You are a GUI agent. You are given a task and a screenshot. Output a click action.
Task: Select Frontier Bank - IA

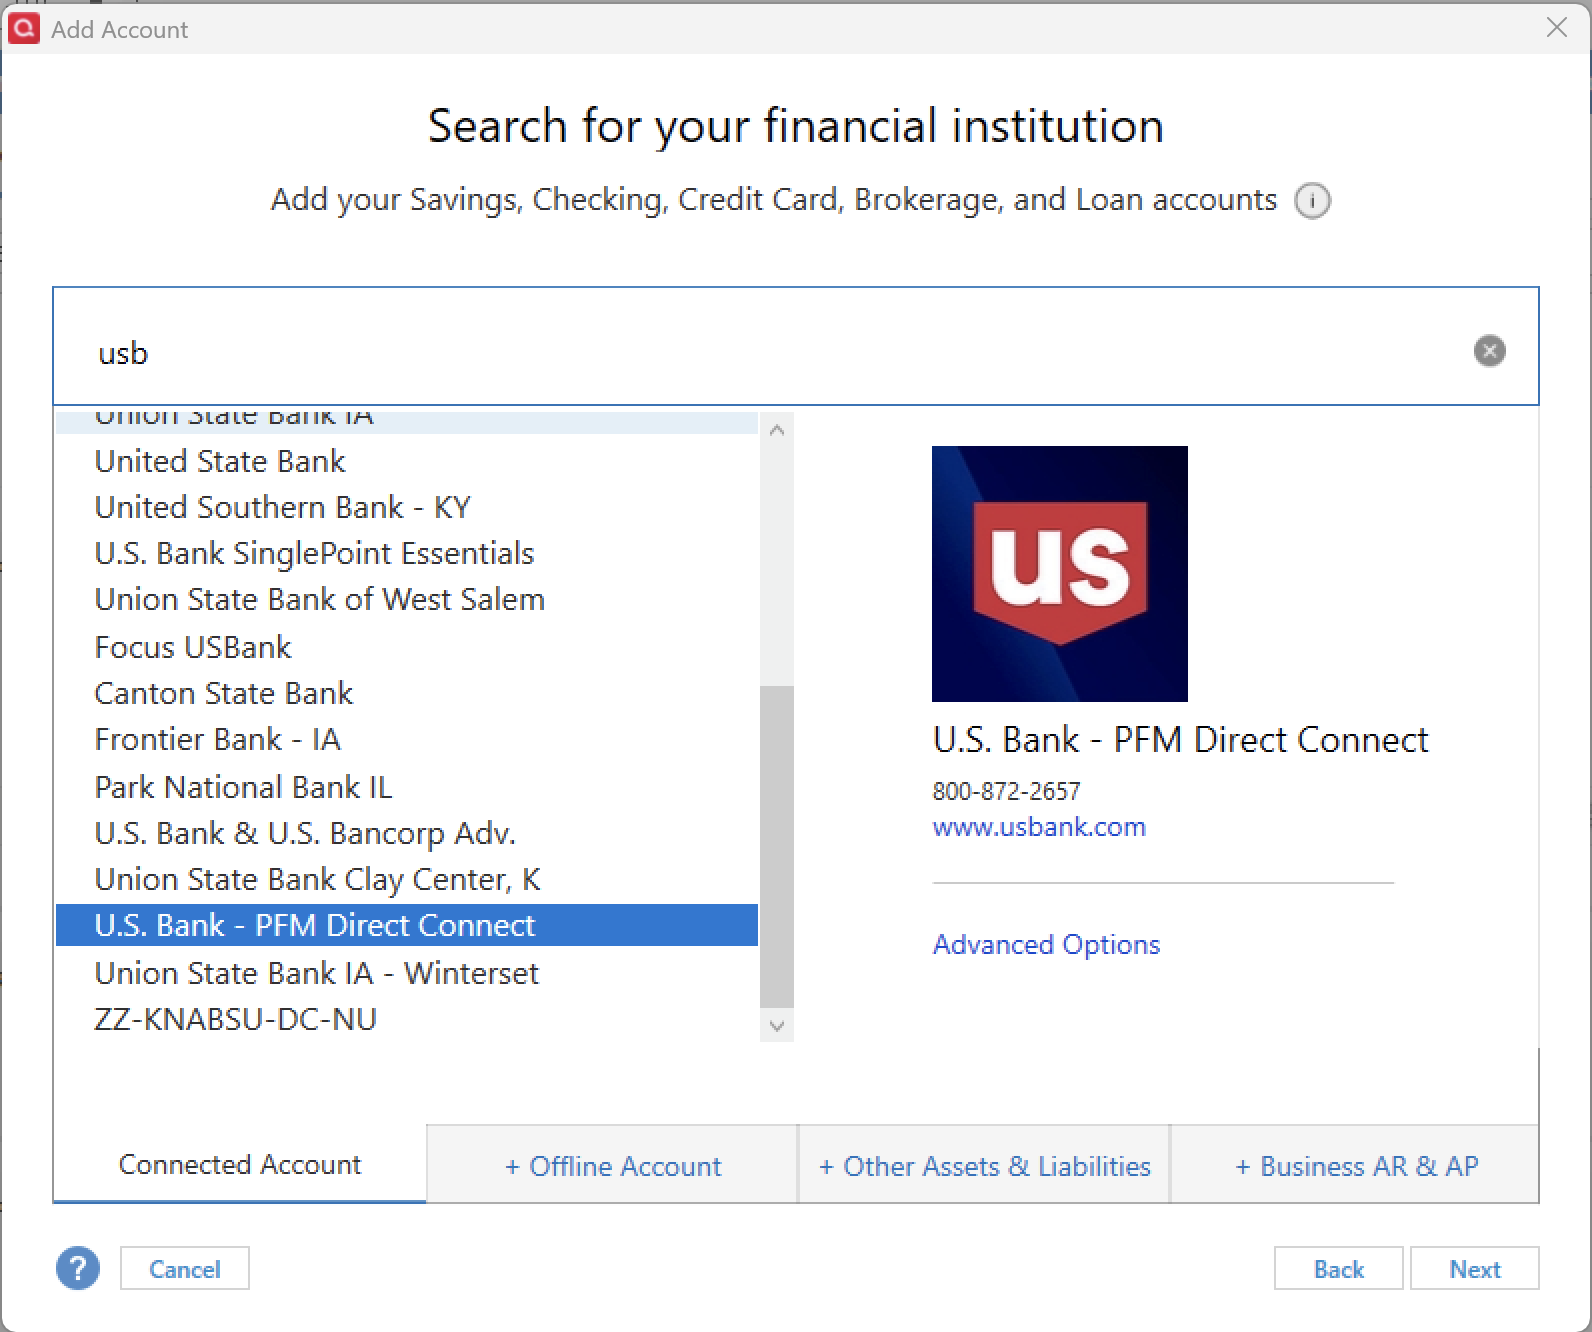point(407,739)
